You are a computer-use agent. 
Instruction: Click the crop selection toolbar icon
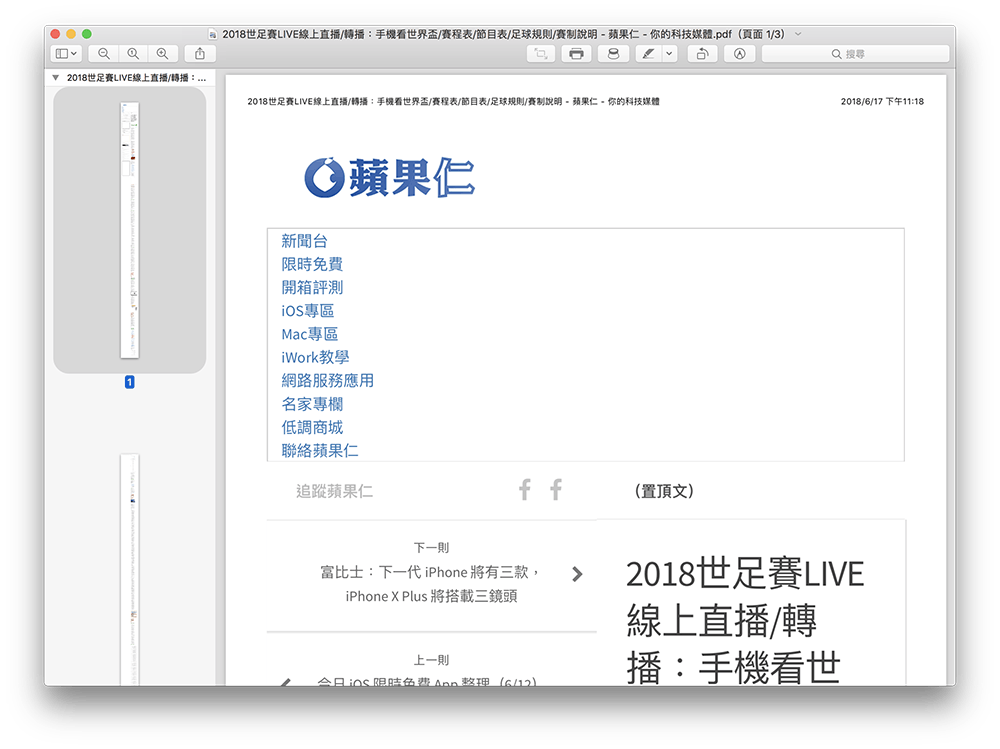pos(541,54)
